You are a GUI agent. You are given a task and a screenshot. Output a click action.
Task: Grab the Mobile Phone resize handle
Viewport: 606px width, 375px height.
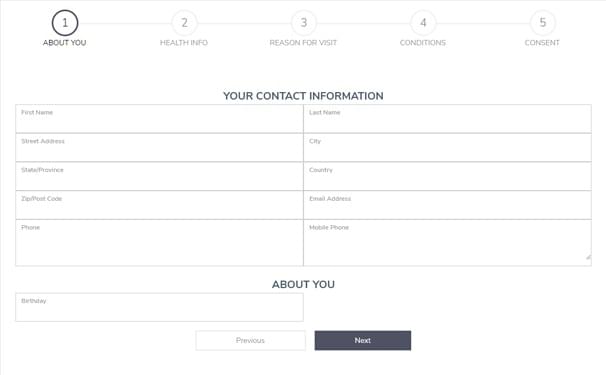pyautogui.click(x=588, y=257)
